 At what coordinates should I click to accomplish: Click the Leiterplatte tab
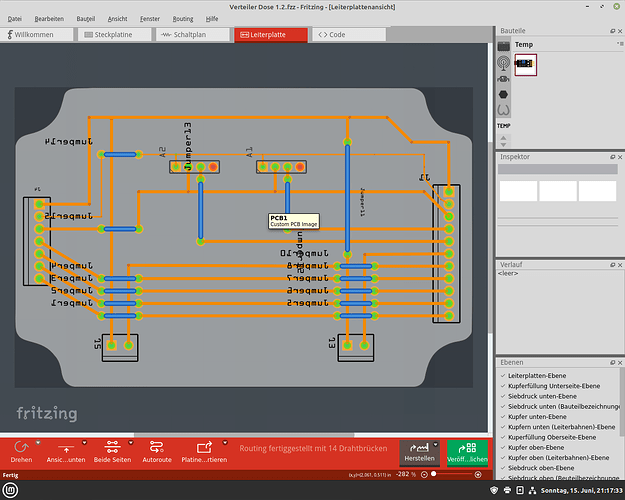click(271, 35)
